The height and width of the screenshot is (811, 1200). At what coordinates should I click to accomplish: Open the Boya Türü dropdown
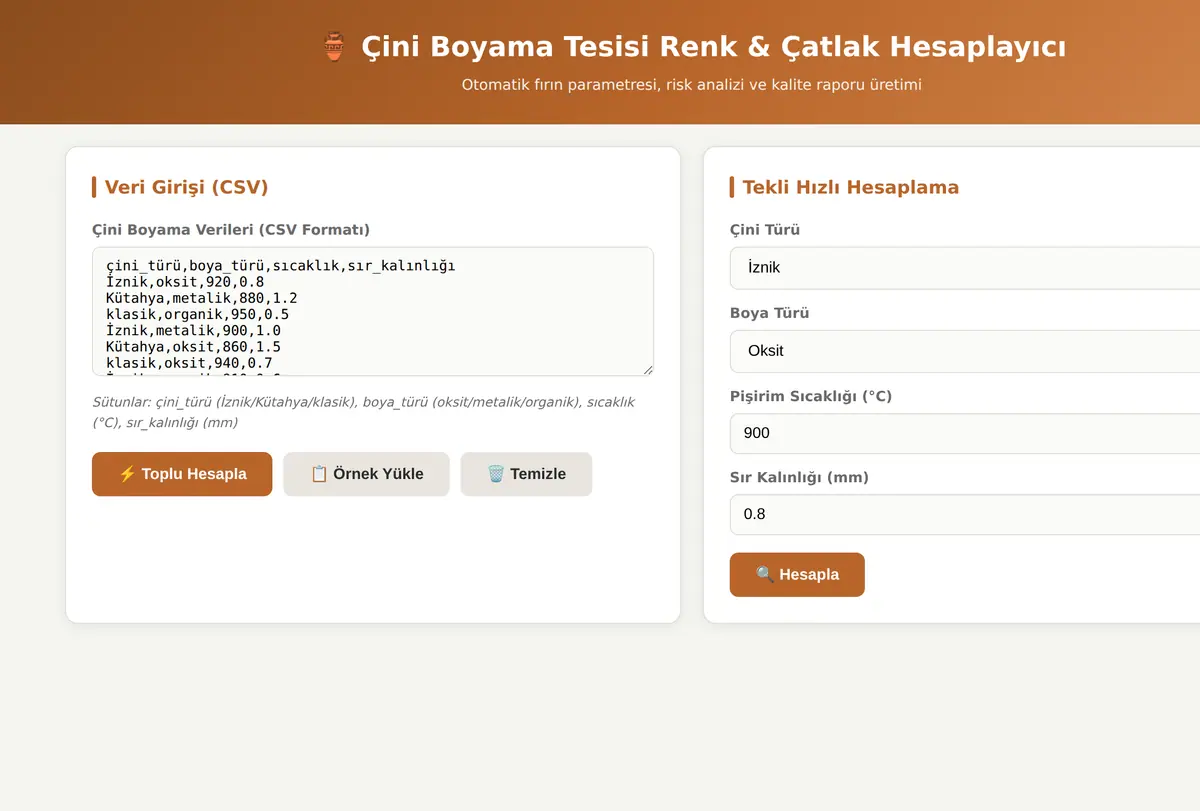coord(965,351)
